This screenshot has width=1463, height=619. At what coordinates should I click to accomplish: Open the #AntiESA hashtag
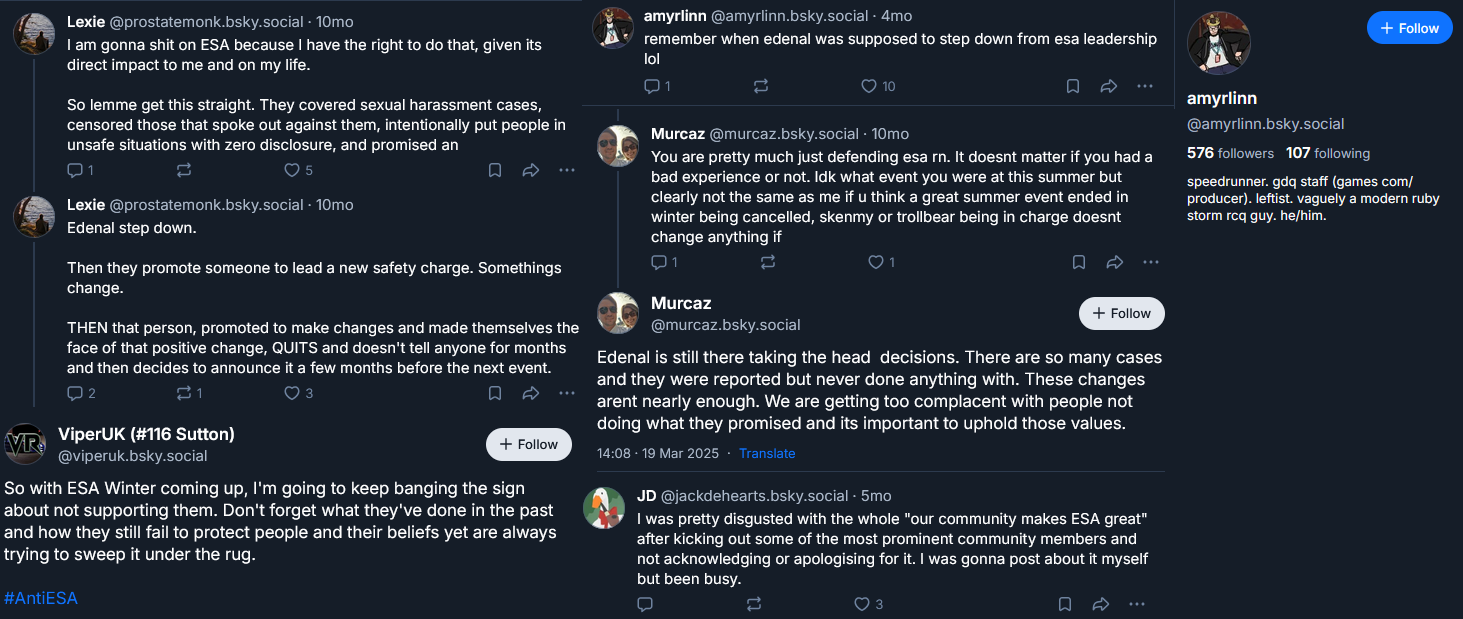point(41,598)
